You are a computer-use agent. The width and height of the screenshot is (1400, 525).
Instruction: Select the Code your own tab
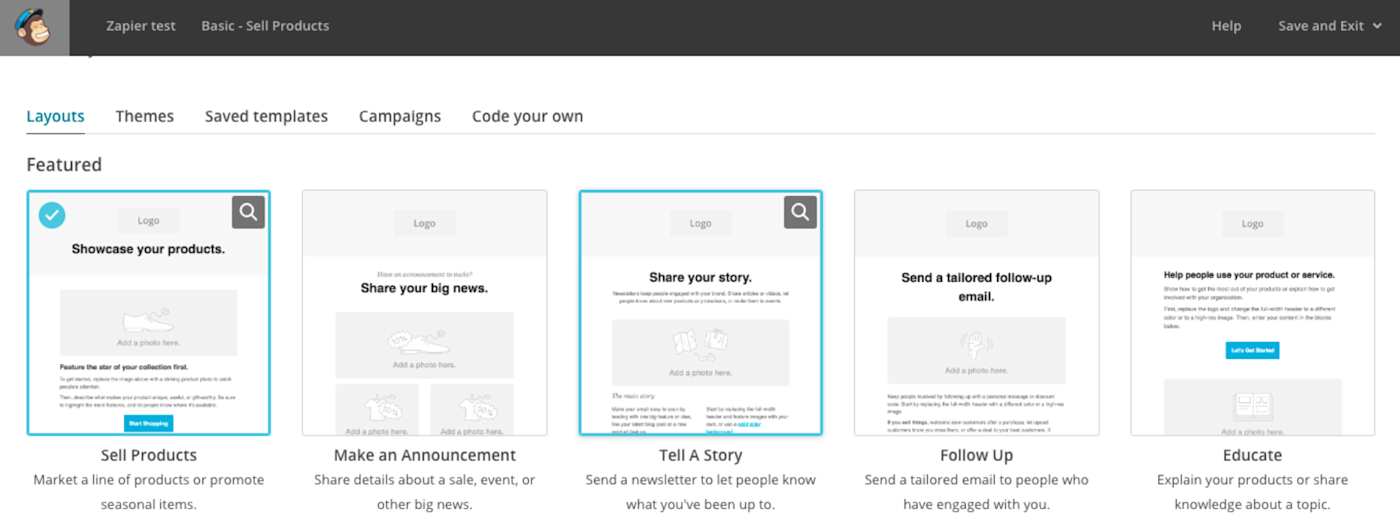click(x=528, y=116)
